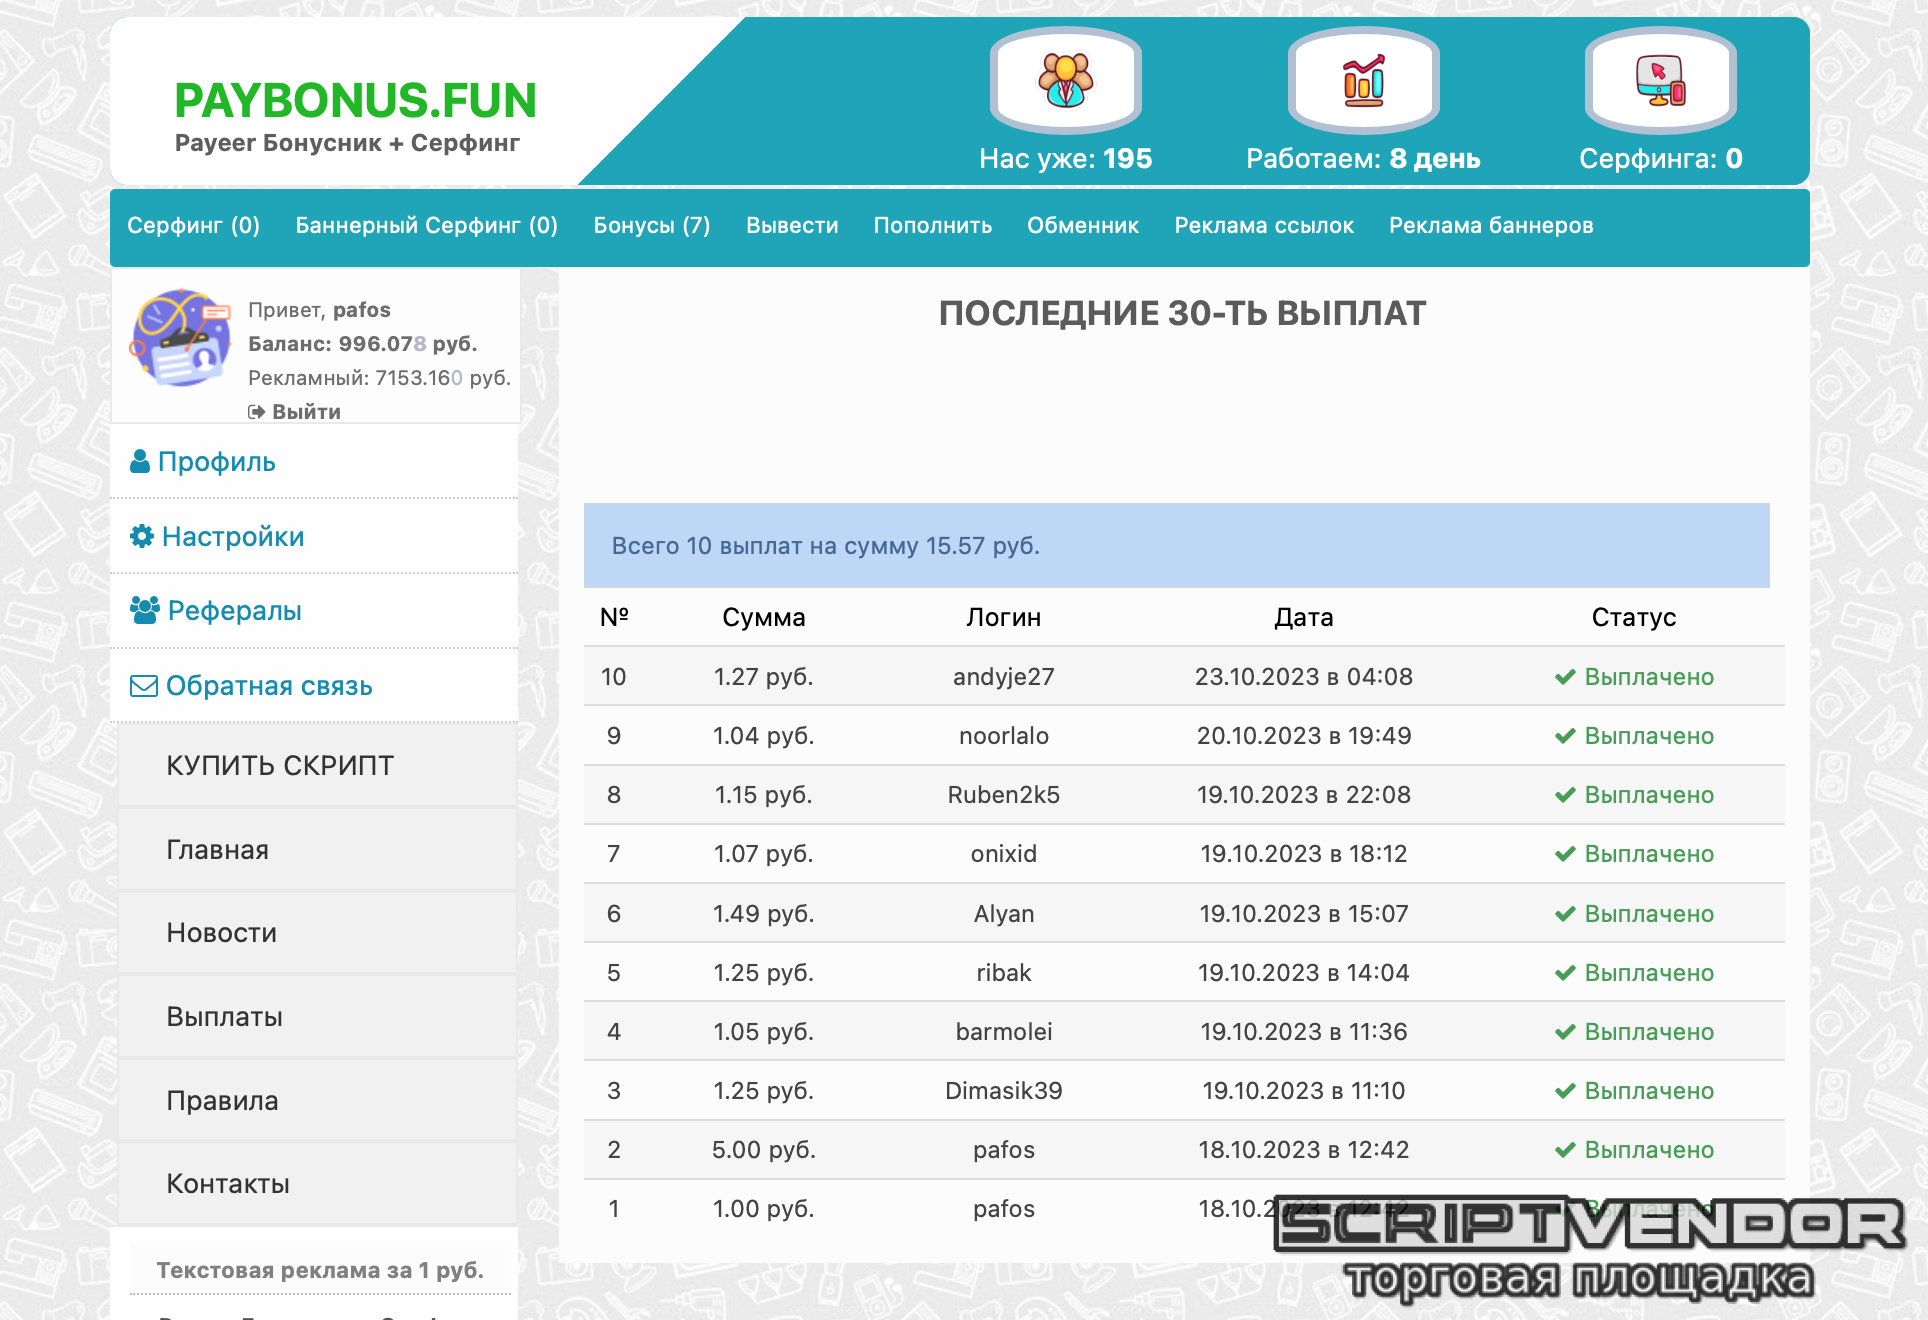Click the PAYBONUS.FUN logo
Screen dimensions: 1928x1320
(355, 101)
